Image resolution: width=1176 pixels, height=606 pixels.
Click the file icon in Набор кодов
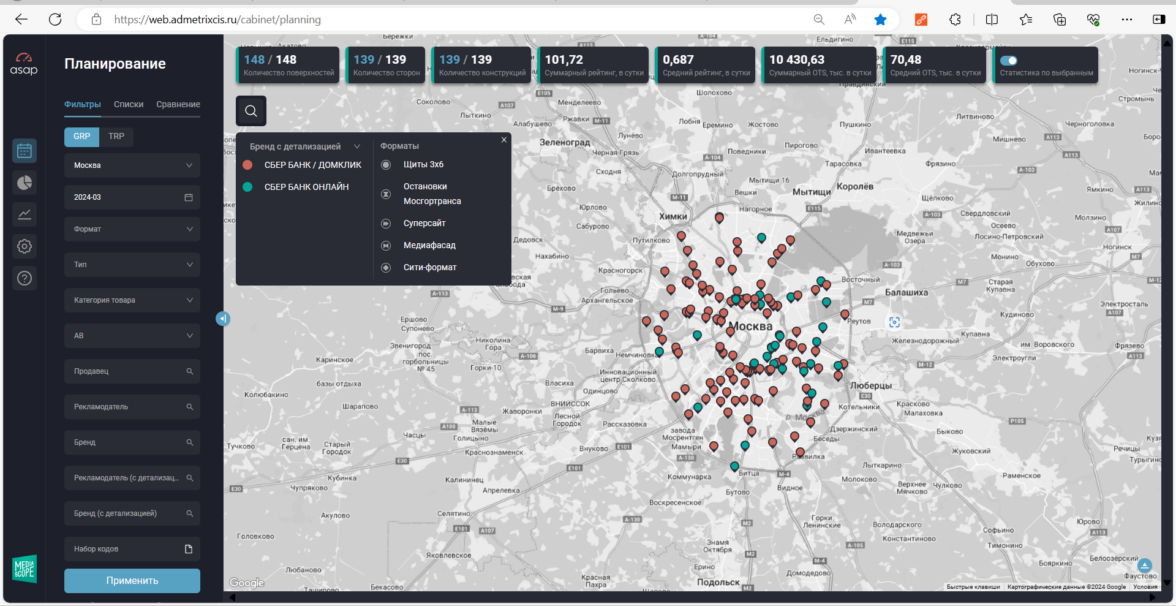coord(188,549)
